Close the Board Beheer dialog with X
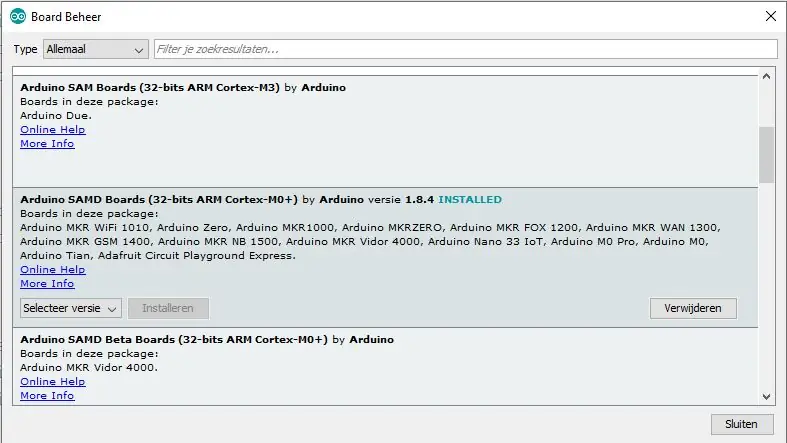 (771, 16)
